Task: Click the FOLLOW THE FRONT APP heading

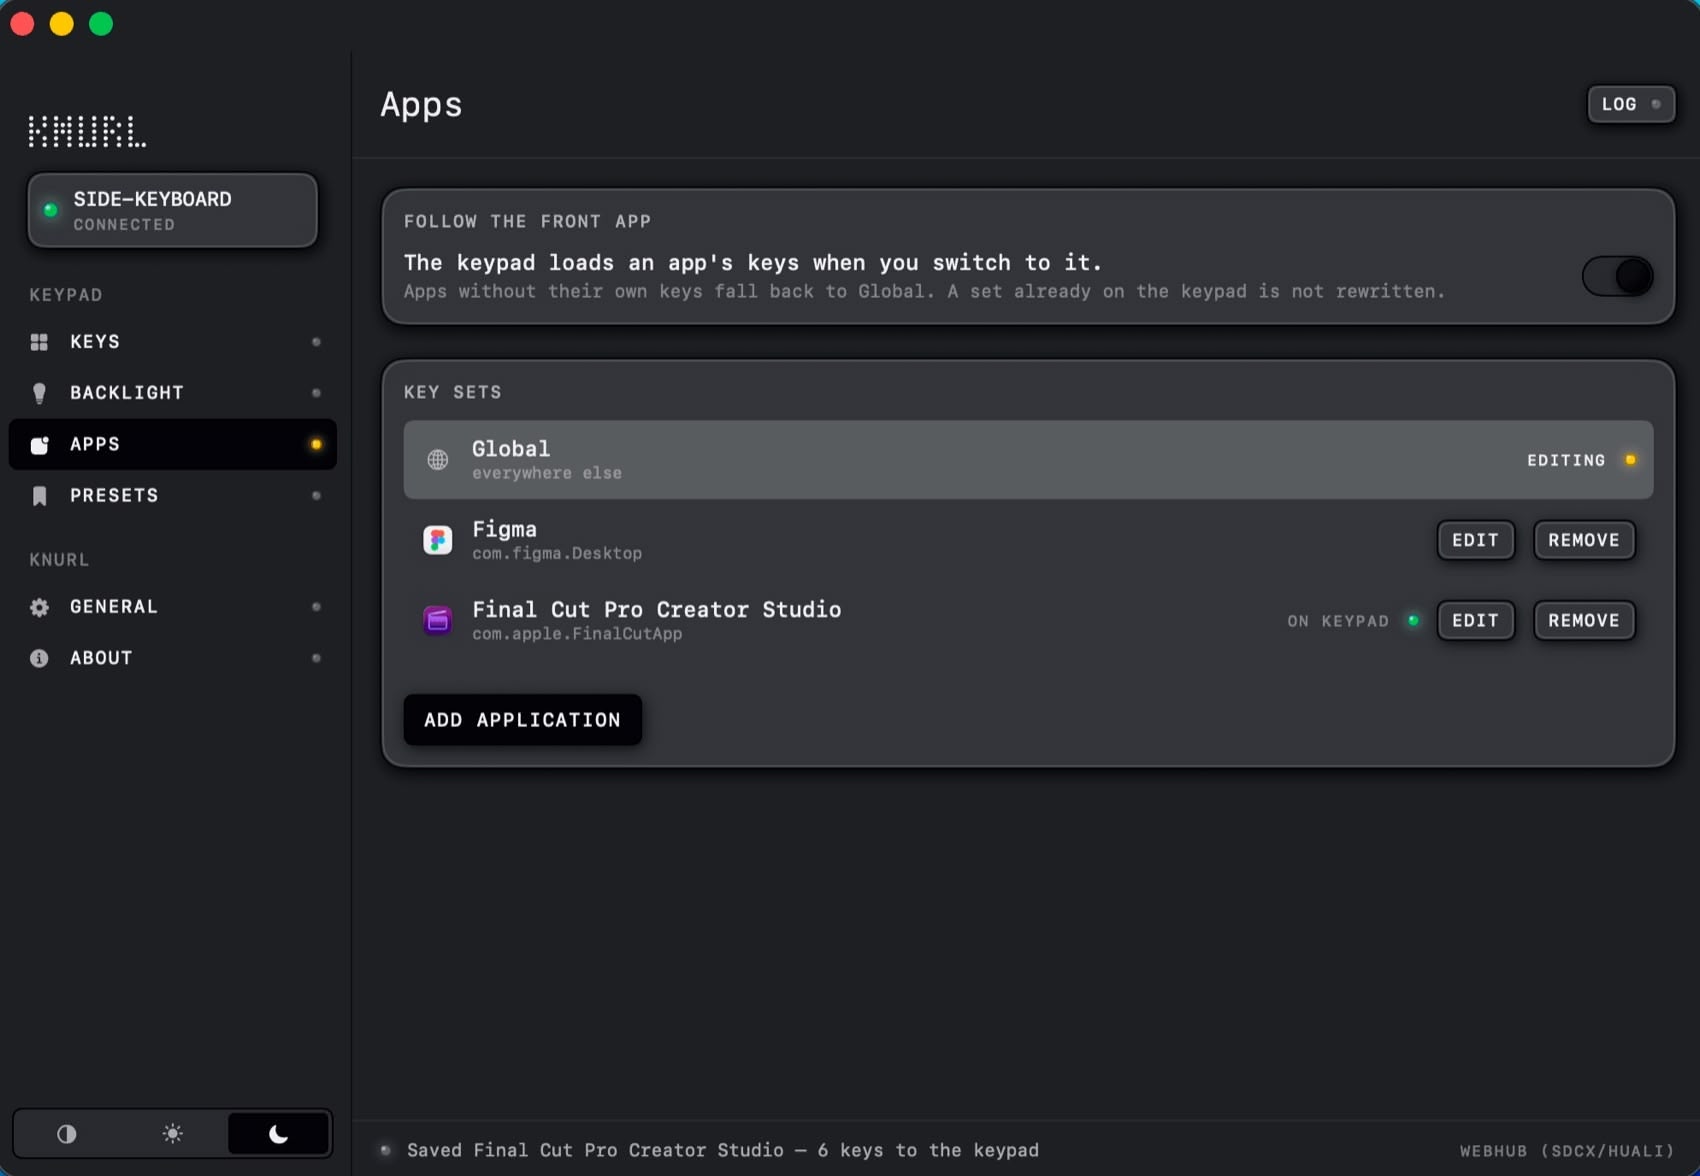Action: point(527,221)
